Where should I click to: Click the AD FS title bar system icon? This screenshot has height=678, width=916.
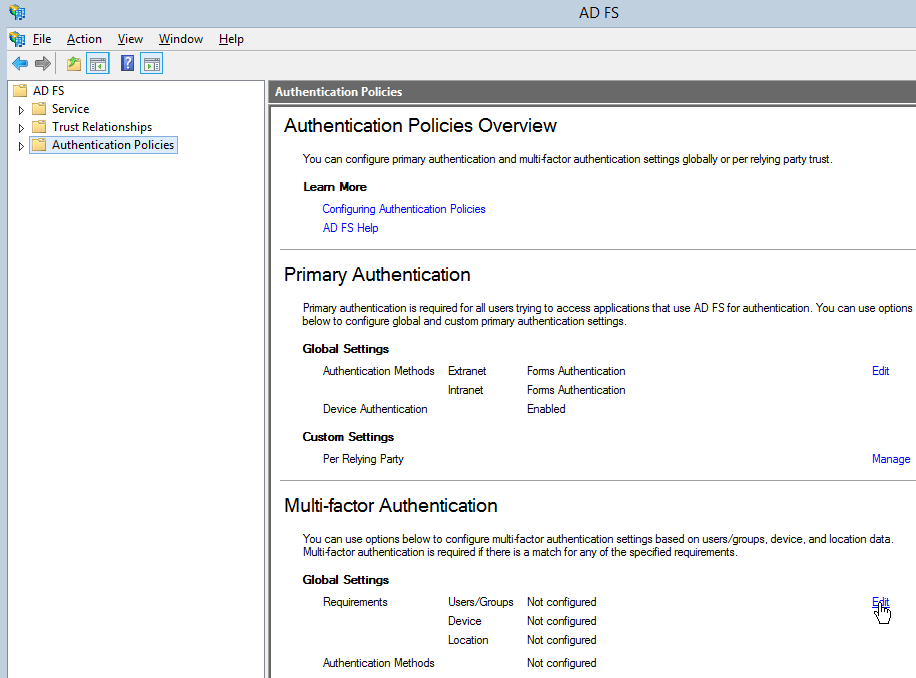point(17,13)
